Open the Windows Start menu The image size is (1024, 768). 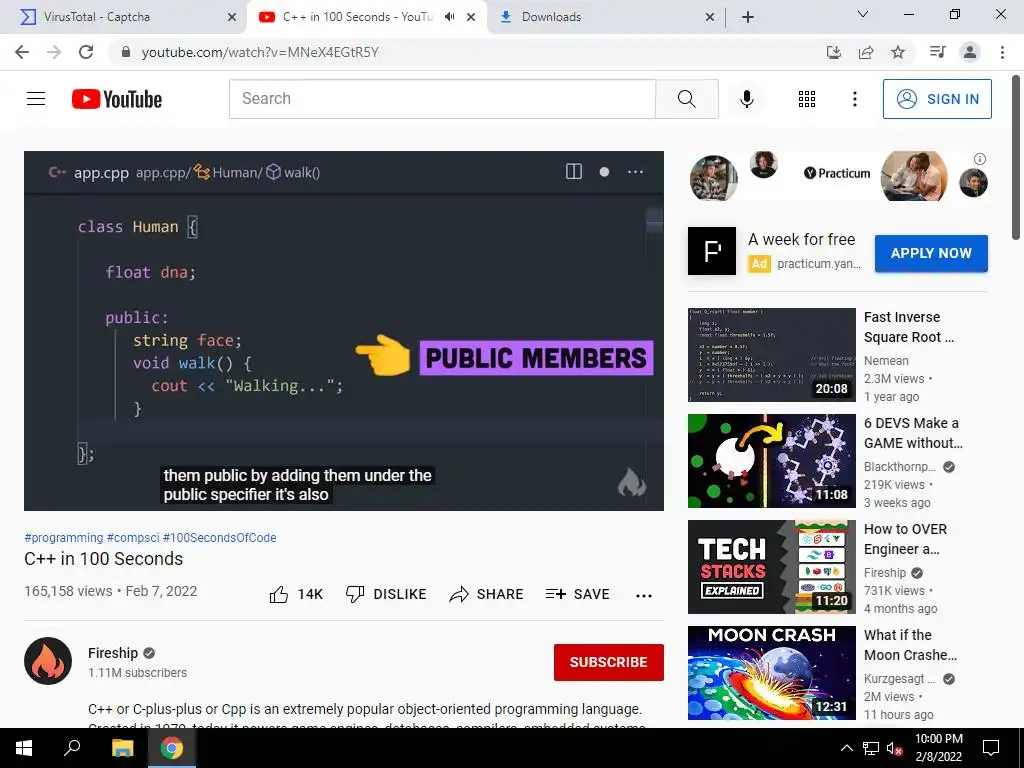(24, 748)
